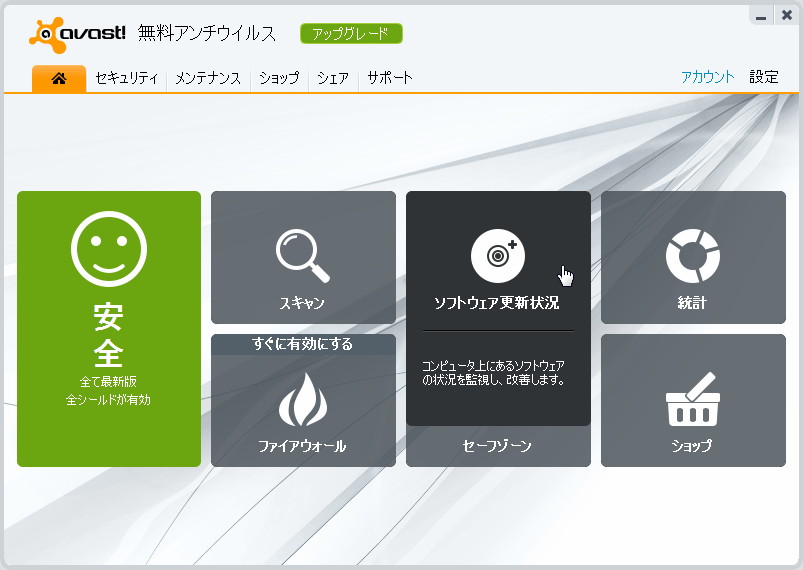Switch to the セキュリティ tab
The image size is (803, 570).
(x=126, y=78)
